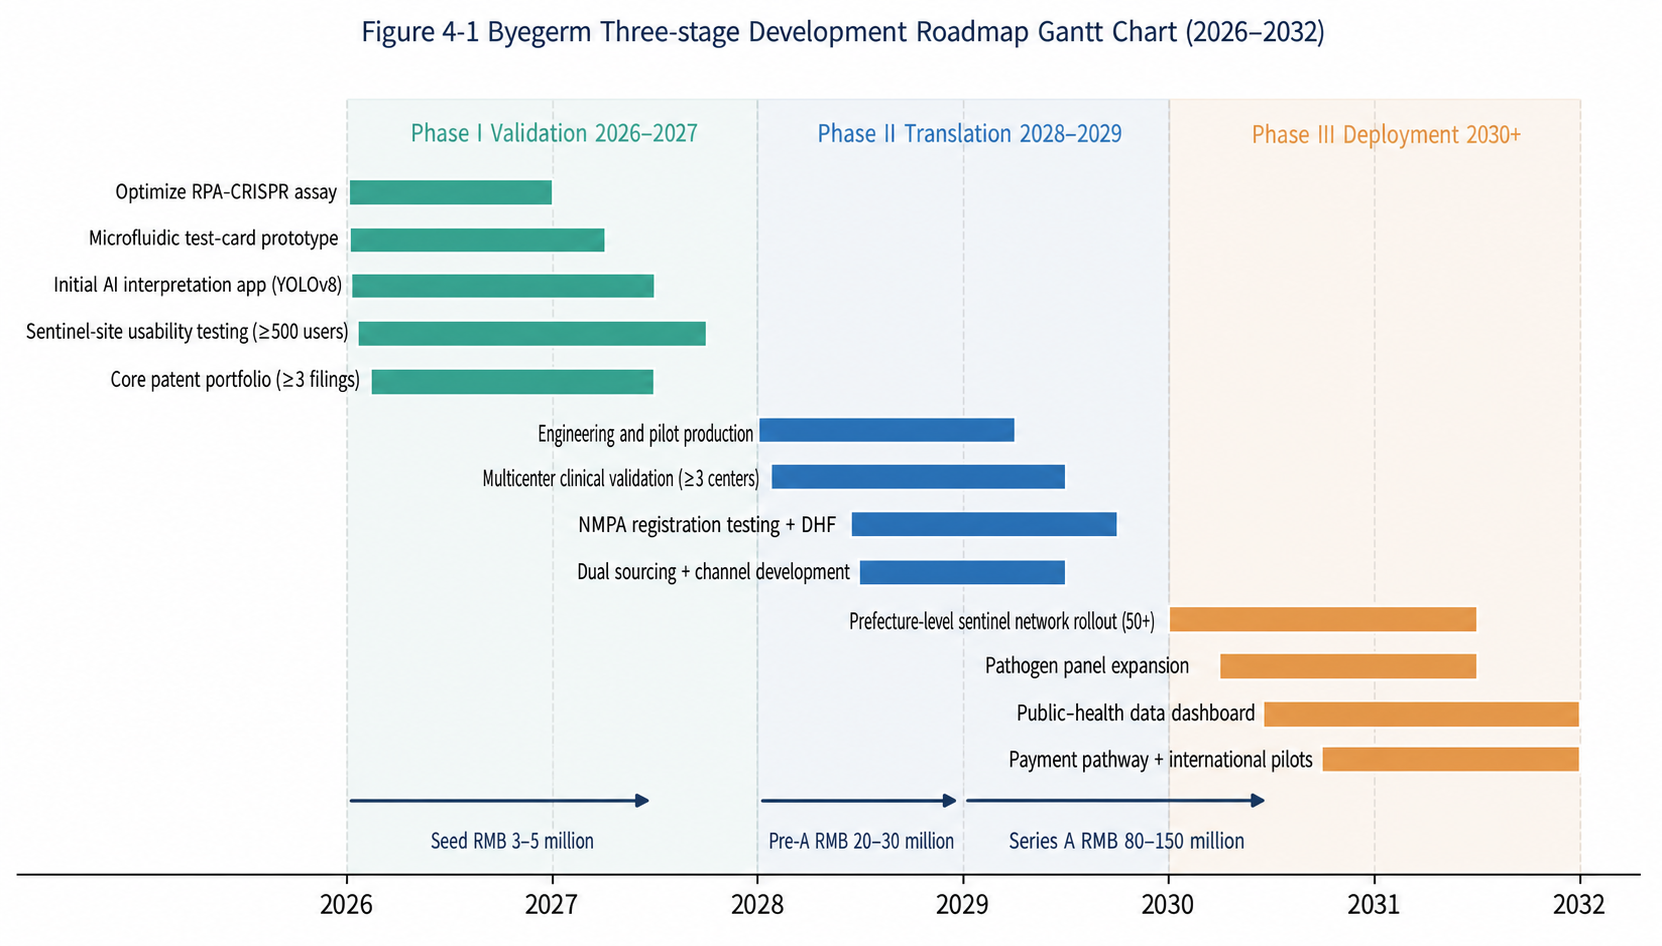Click the 'Pre-A RMB 20–30 million' funding label
The image size is (1662, 946).
[x=861, y=841]
